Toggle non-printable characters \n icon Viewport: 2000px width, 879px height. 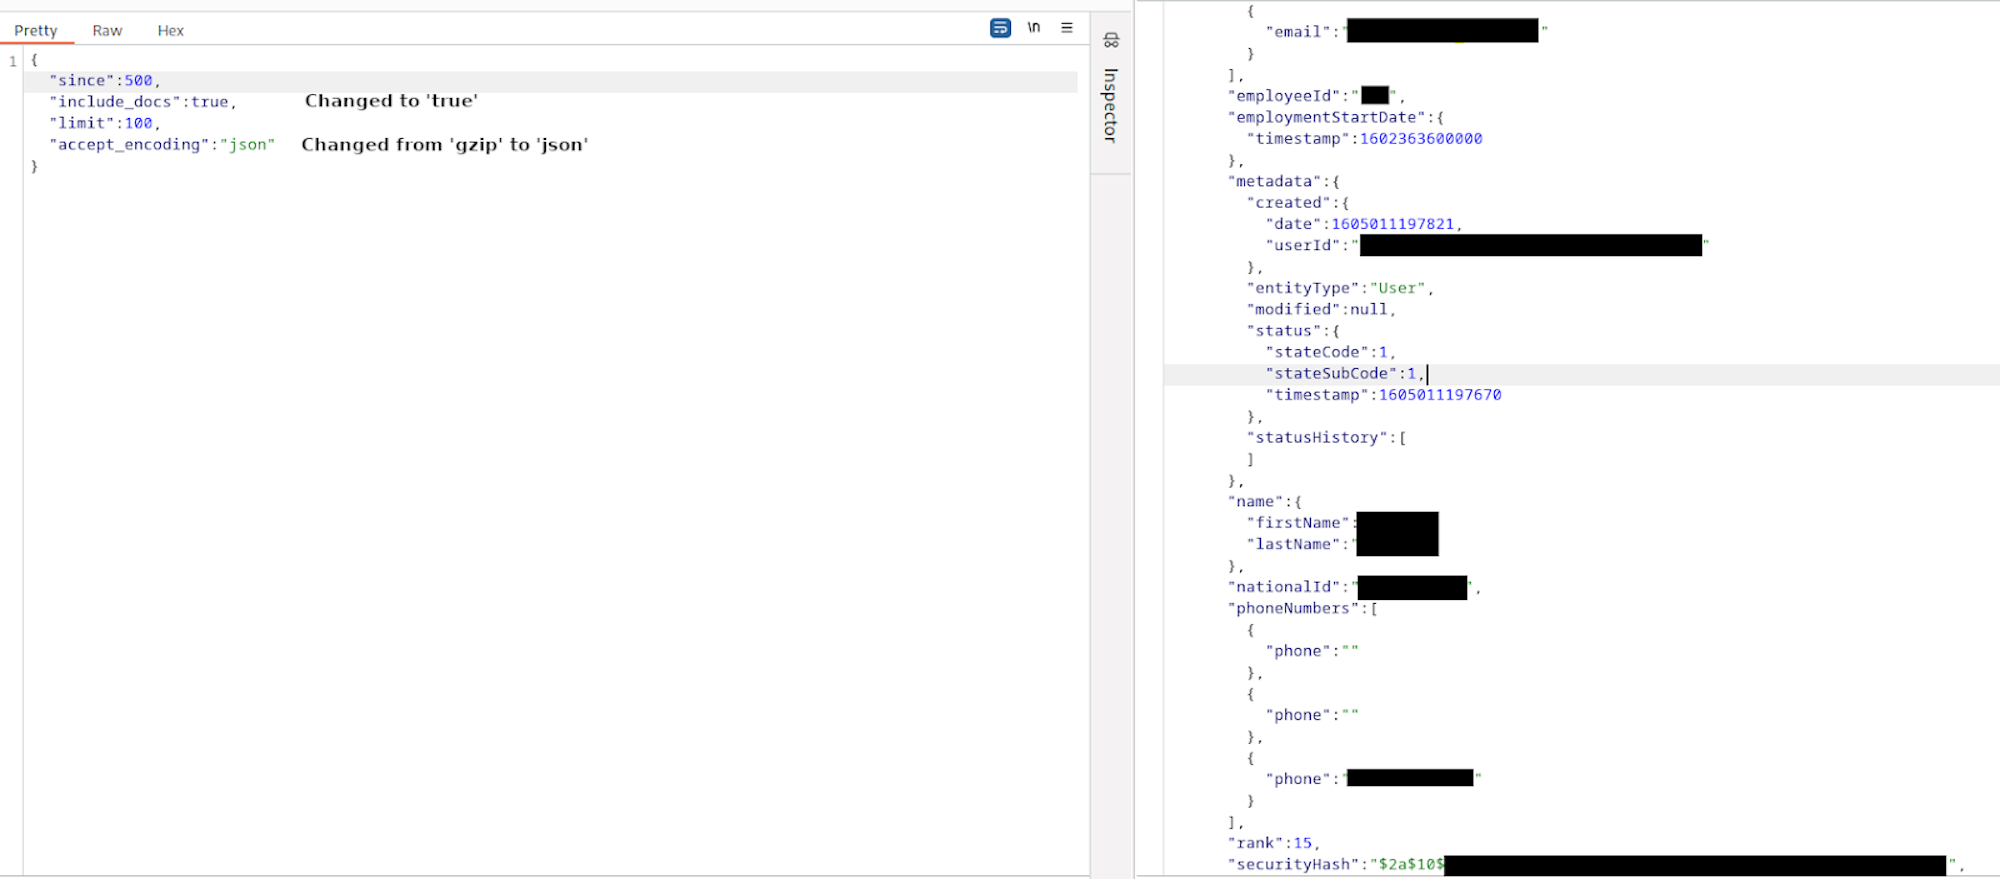[1034, 28]
